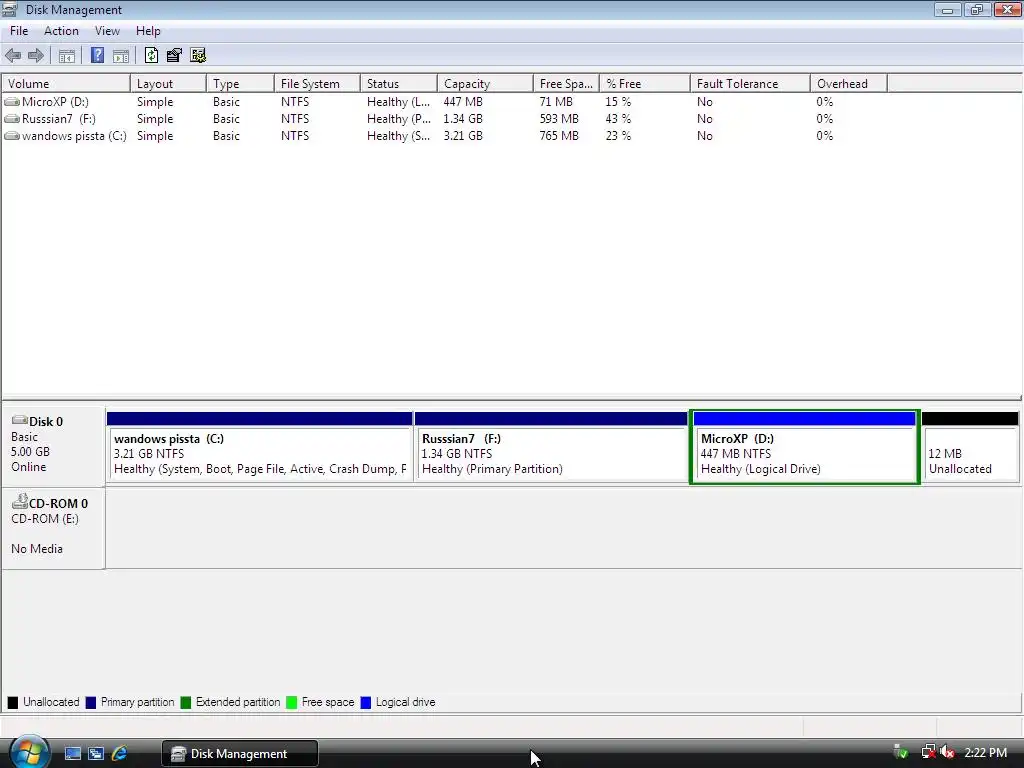Select the Russsian7 (F:) partition block

point(551,446)
